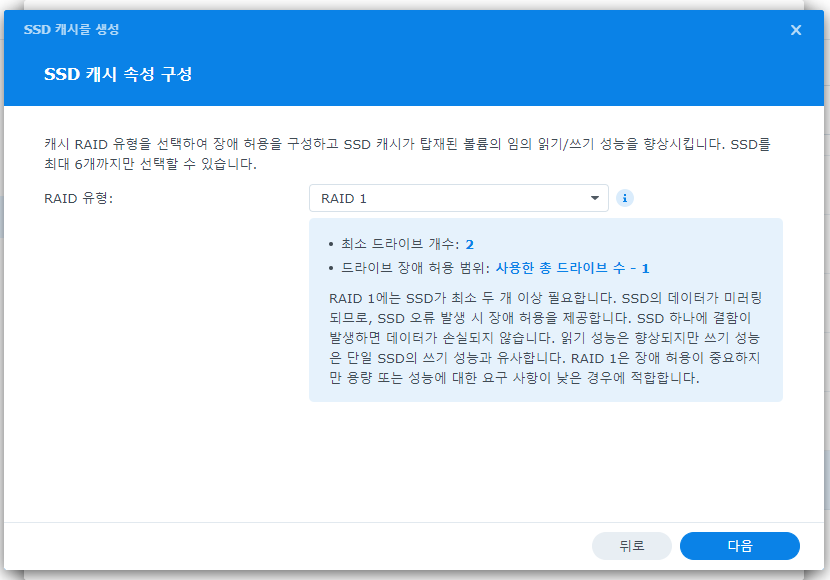Close the SSD cache creation dialog
Image resolution: width=830 pixels, height=580 pixels.
coord(796,30)
